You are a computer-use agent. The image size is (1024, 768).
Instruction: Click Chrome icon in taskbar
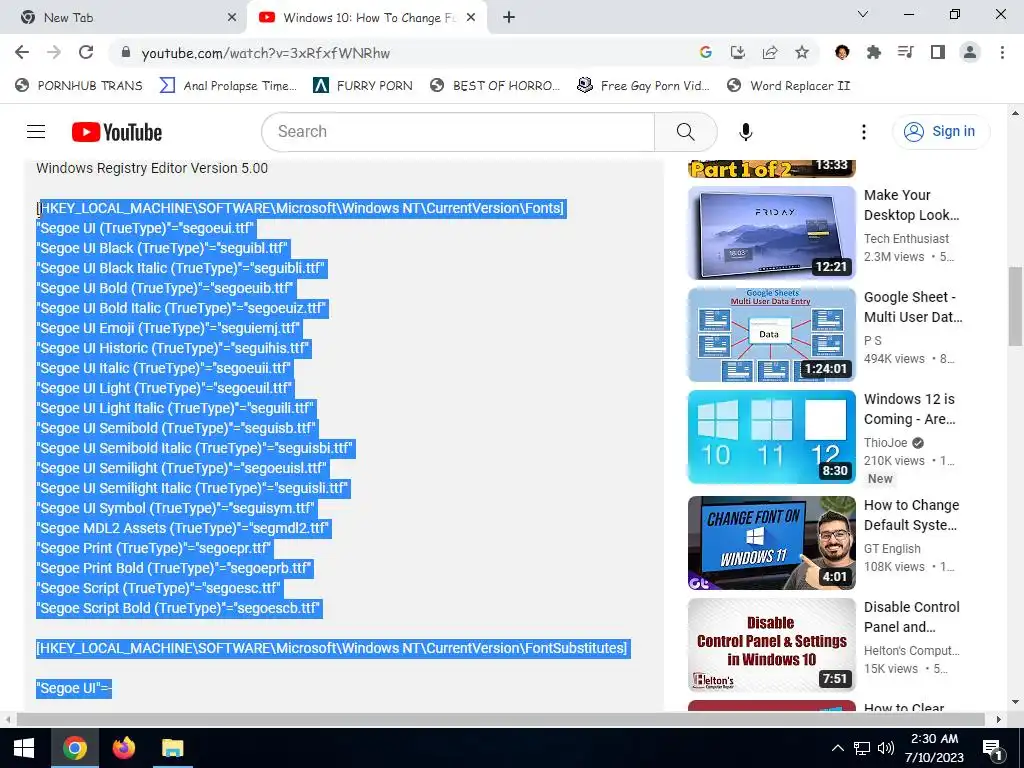(74, 748)
